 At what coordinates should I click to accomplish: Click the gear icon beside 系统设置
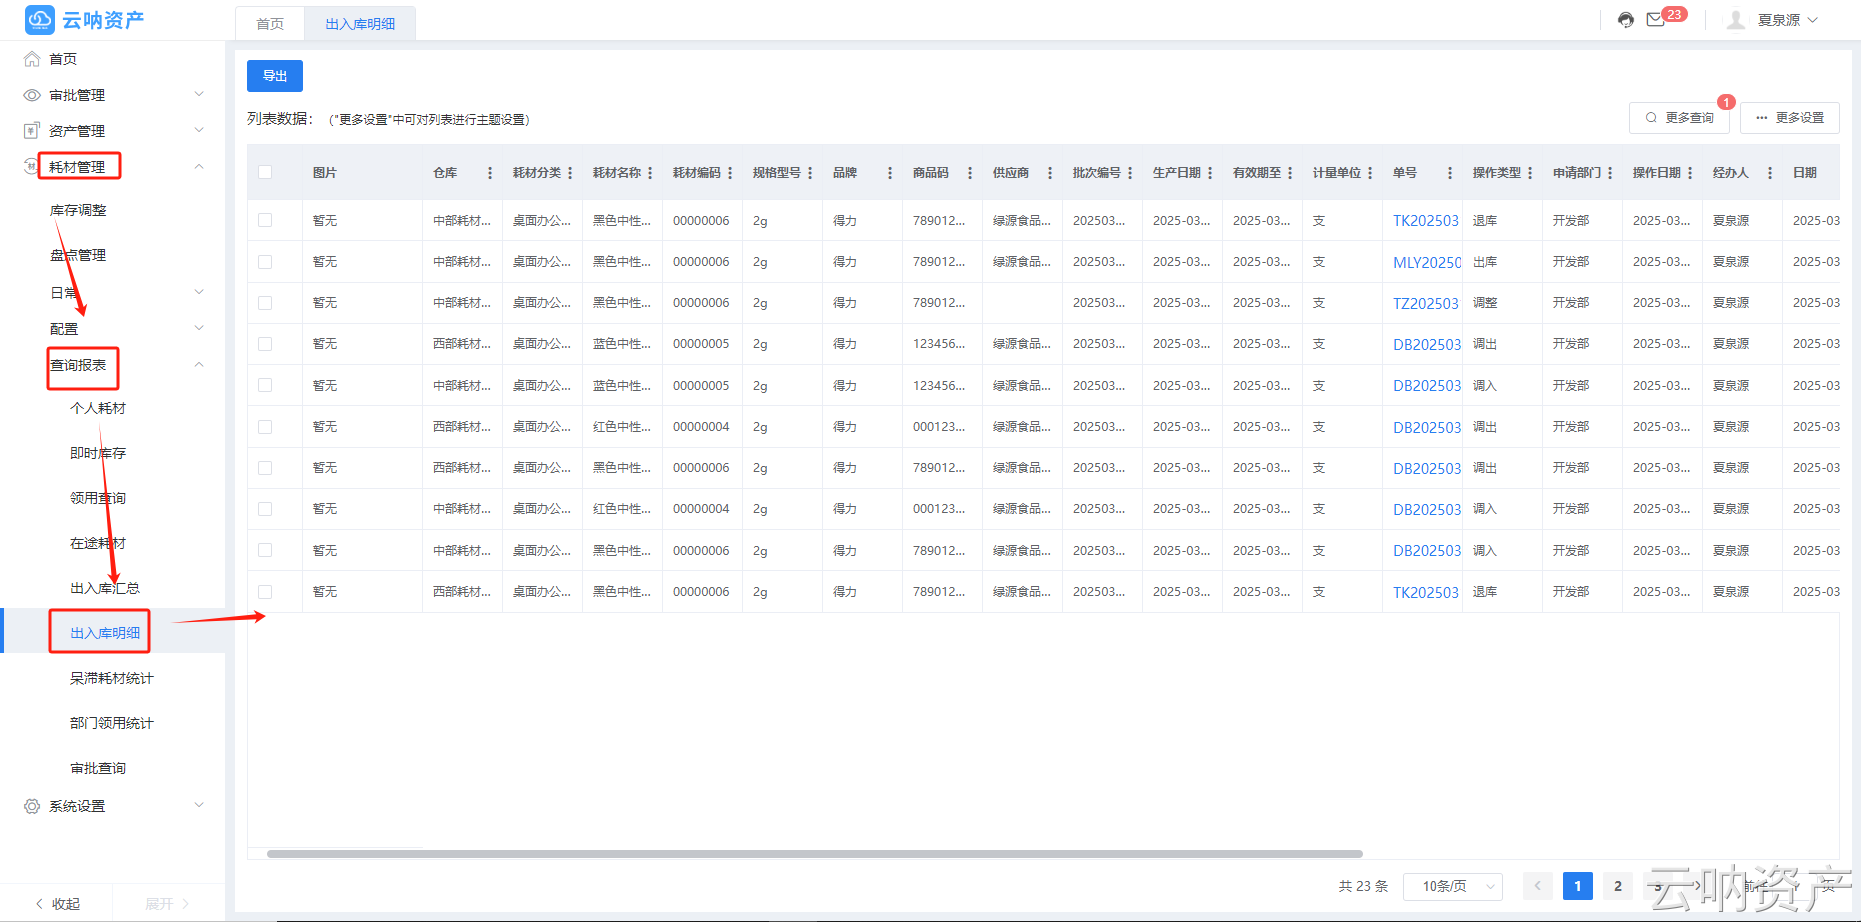pos(32,806)
